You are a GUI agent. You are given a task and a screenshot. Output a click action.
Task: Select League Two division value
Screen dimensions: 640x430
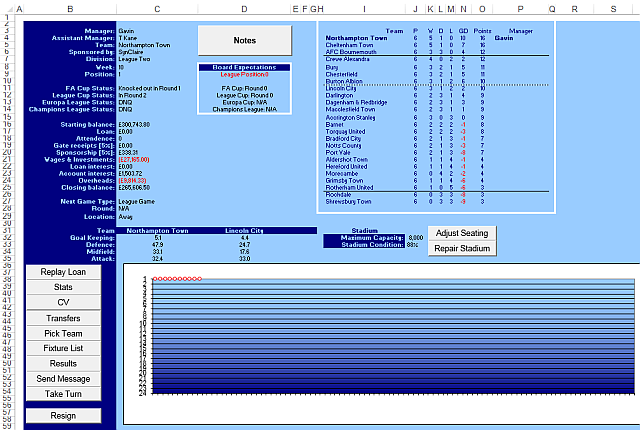(134, 59)
